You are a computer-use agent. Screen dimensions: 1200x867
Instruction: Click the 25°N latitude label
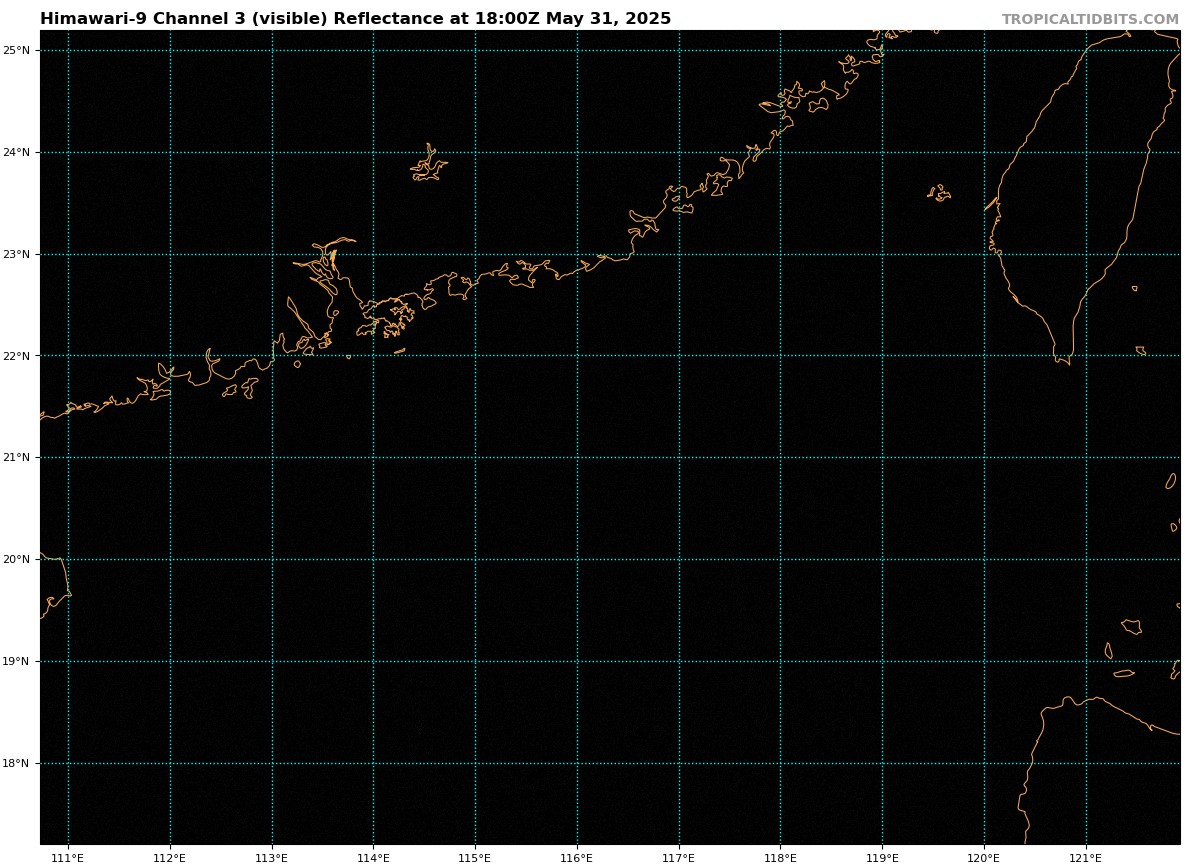(x=18, y=51)
